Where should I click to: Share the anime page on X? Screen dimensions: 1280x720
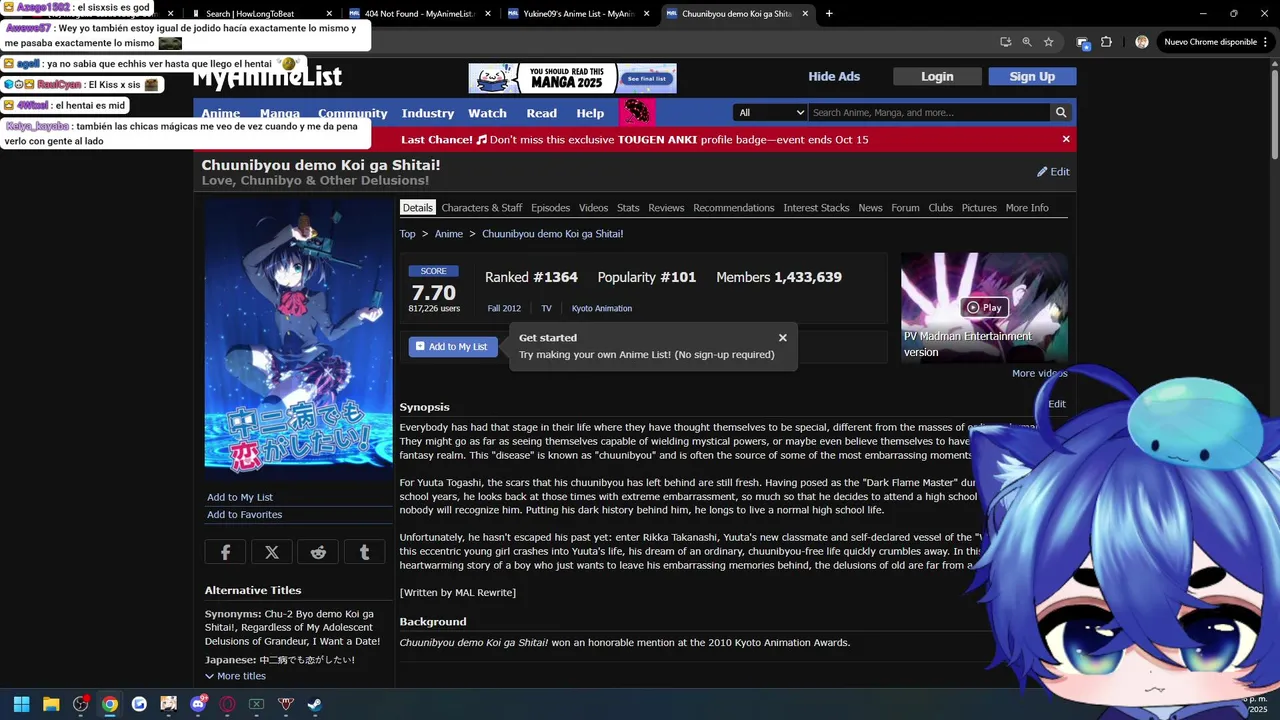pyautogui.click(x=272, y=552)
